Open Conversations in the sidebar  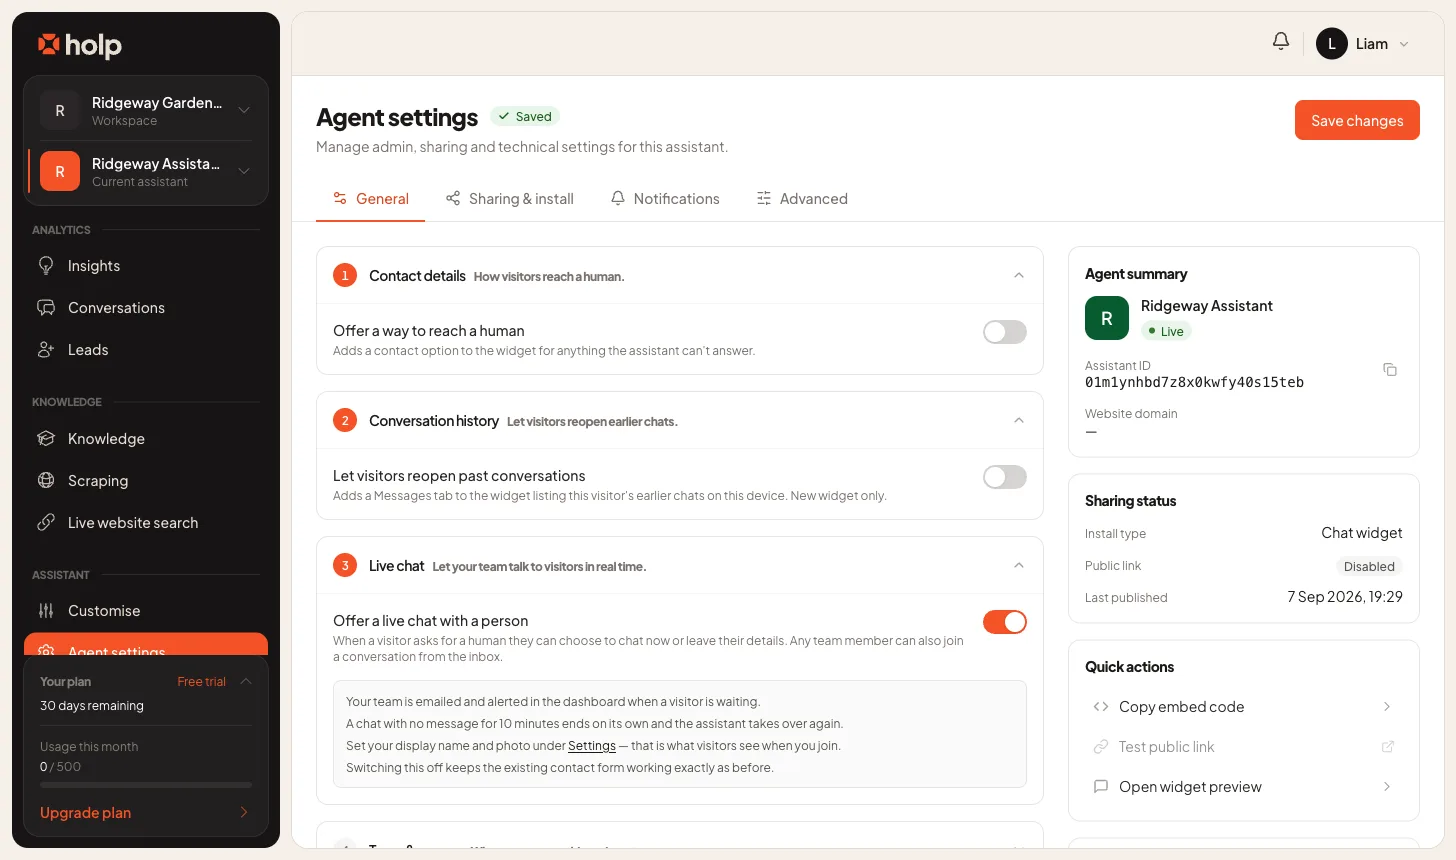(x=146, y=308)
